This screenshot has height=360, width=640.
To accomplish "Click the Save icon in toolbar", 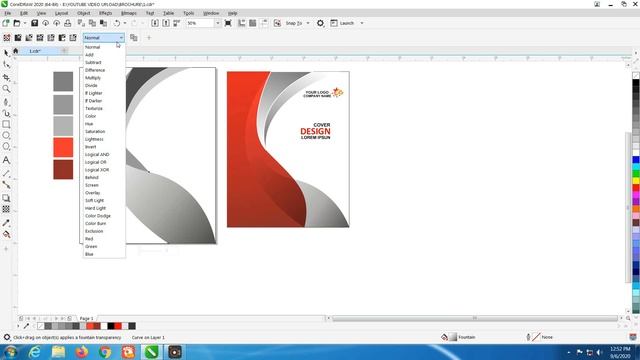I will (x=34, y=23).
